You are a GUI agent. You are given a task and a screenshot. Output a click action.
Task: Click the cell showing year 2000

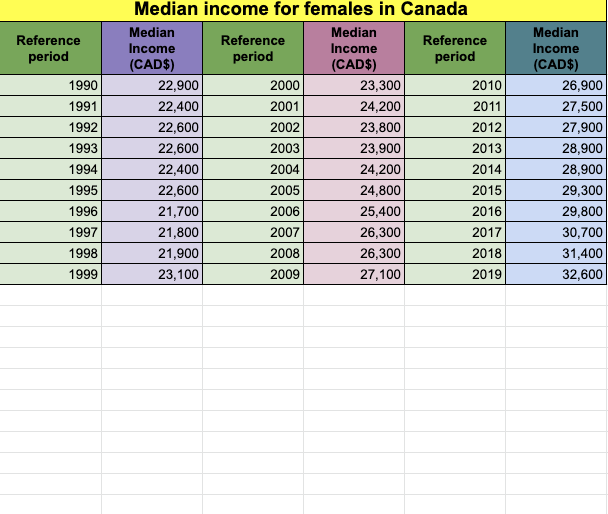tap(253, 85)
